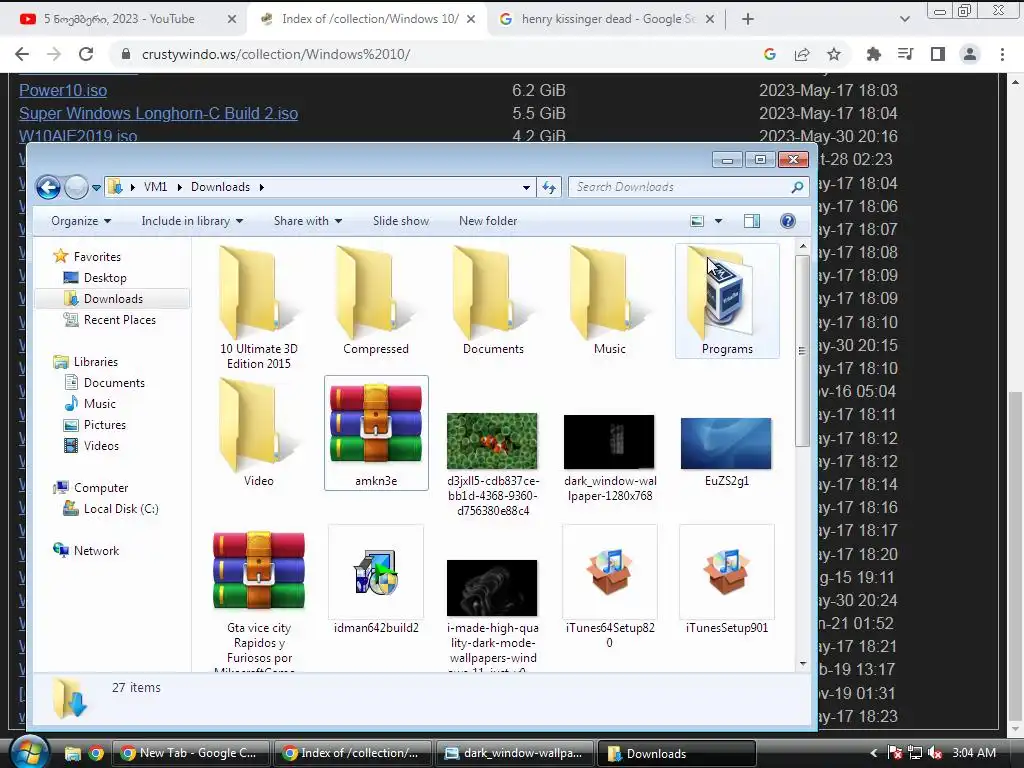The image size is (1024, 768).
Task: Click the Chrome address bar URL
Action: tap(276, 54)
